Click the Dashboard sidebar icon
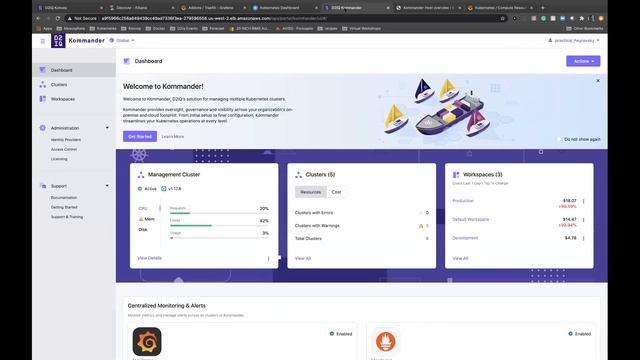 pyautogui.click(x=42, y=70)
